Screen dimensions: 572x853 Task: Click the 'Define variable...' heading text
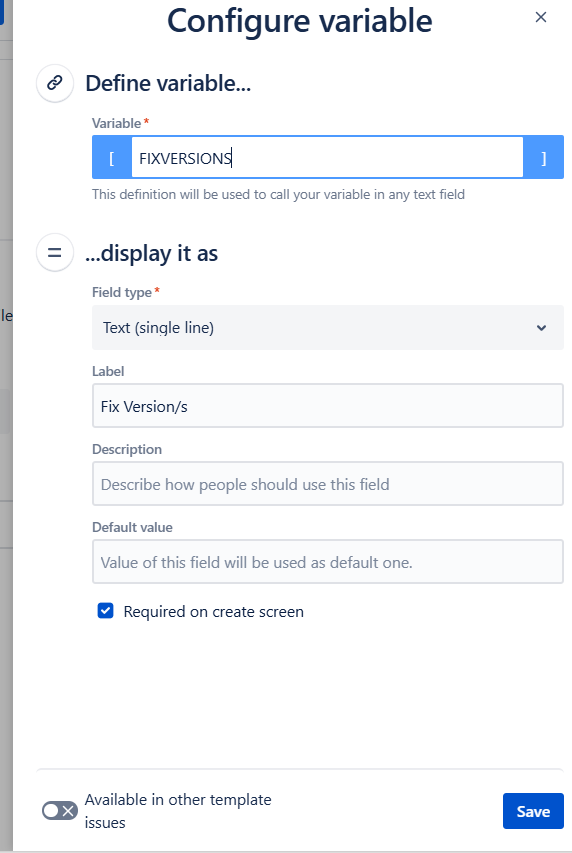(168, 83)
